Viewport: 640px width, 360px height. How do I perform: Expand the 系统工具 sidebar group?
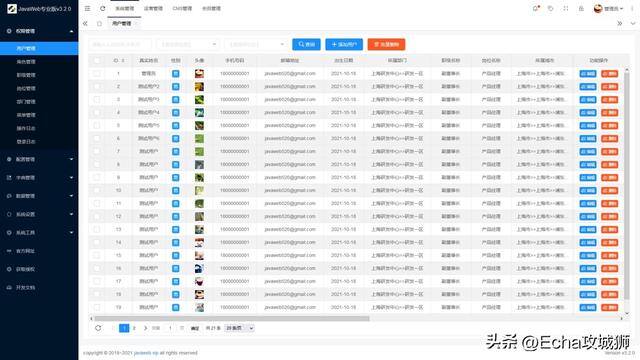(x=39, y=233)
